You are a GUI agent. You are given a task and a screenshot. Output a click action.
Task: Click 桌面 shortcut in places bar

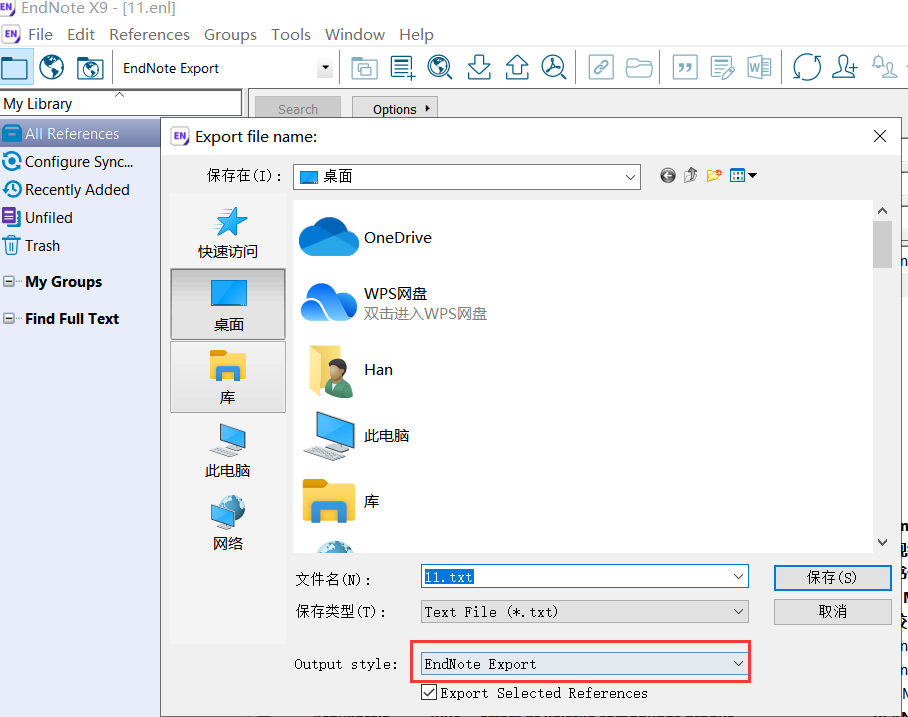point(228,304)
